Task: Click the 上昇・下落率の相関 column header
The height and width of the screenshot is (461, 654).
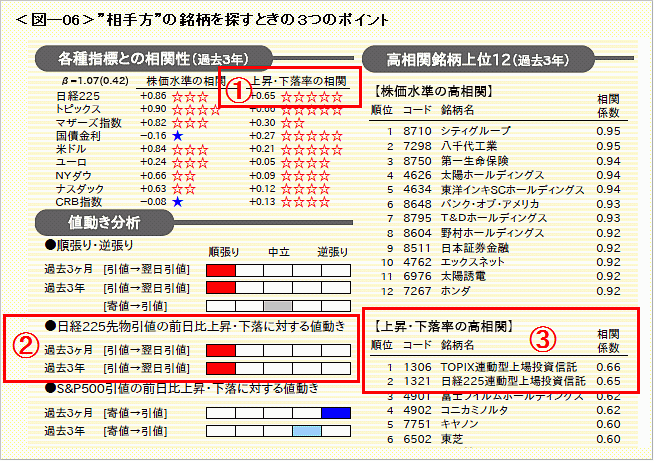Action: coord(299,81)
